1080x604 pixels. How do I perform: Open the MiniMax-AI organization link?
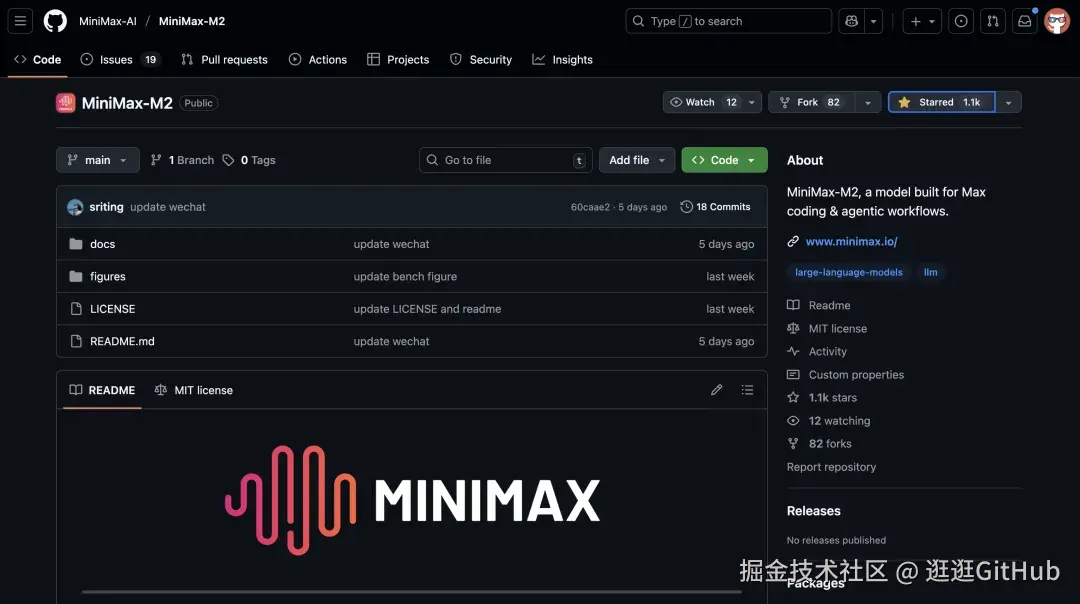pos(107,21)
